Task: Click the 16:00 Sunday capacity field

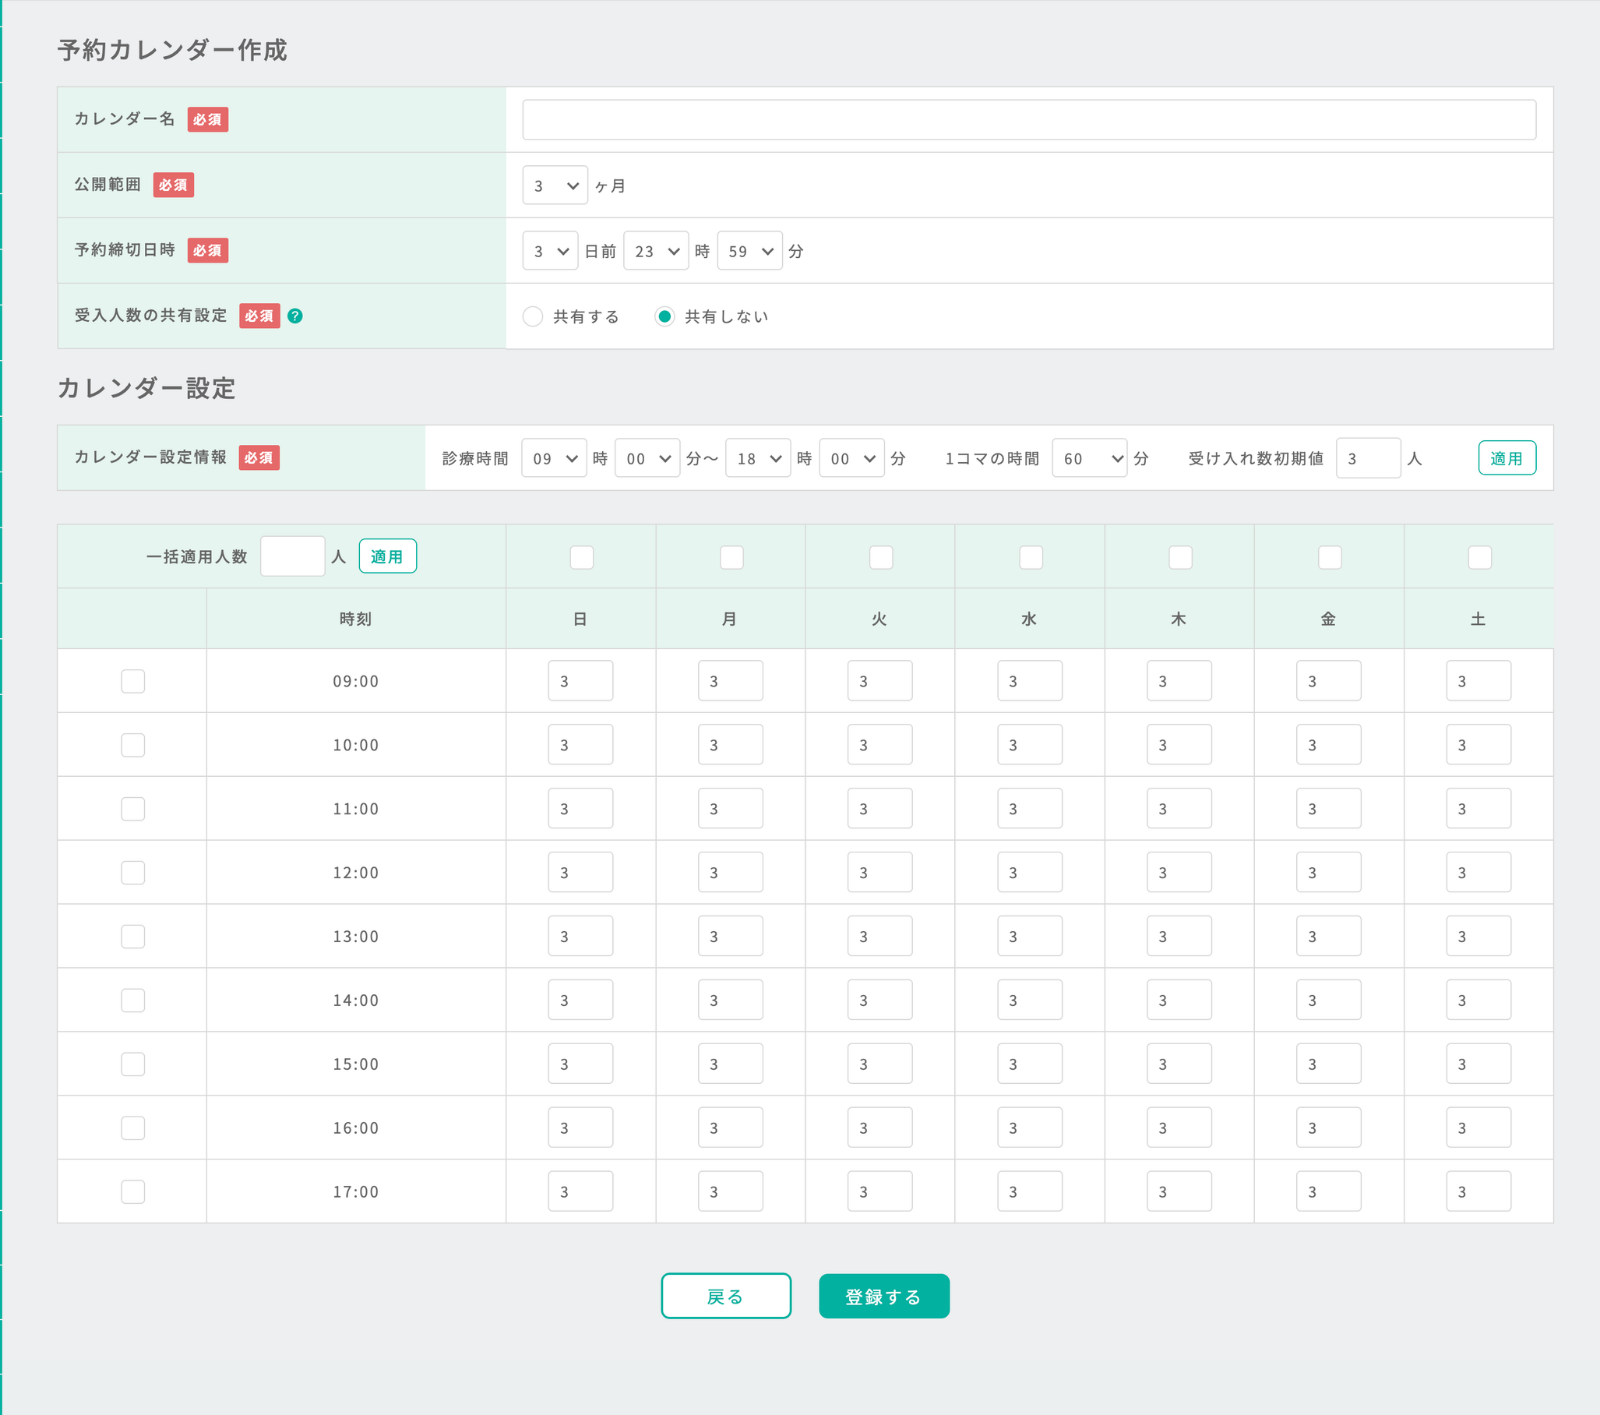Action: 581,1128
